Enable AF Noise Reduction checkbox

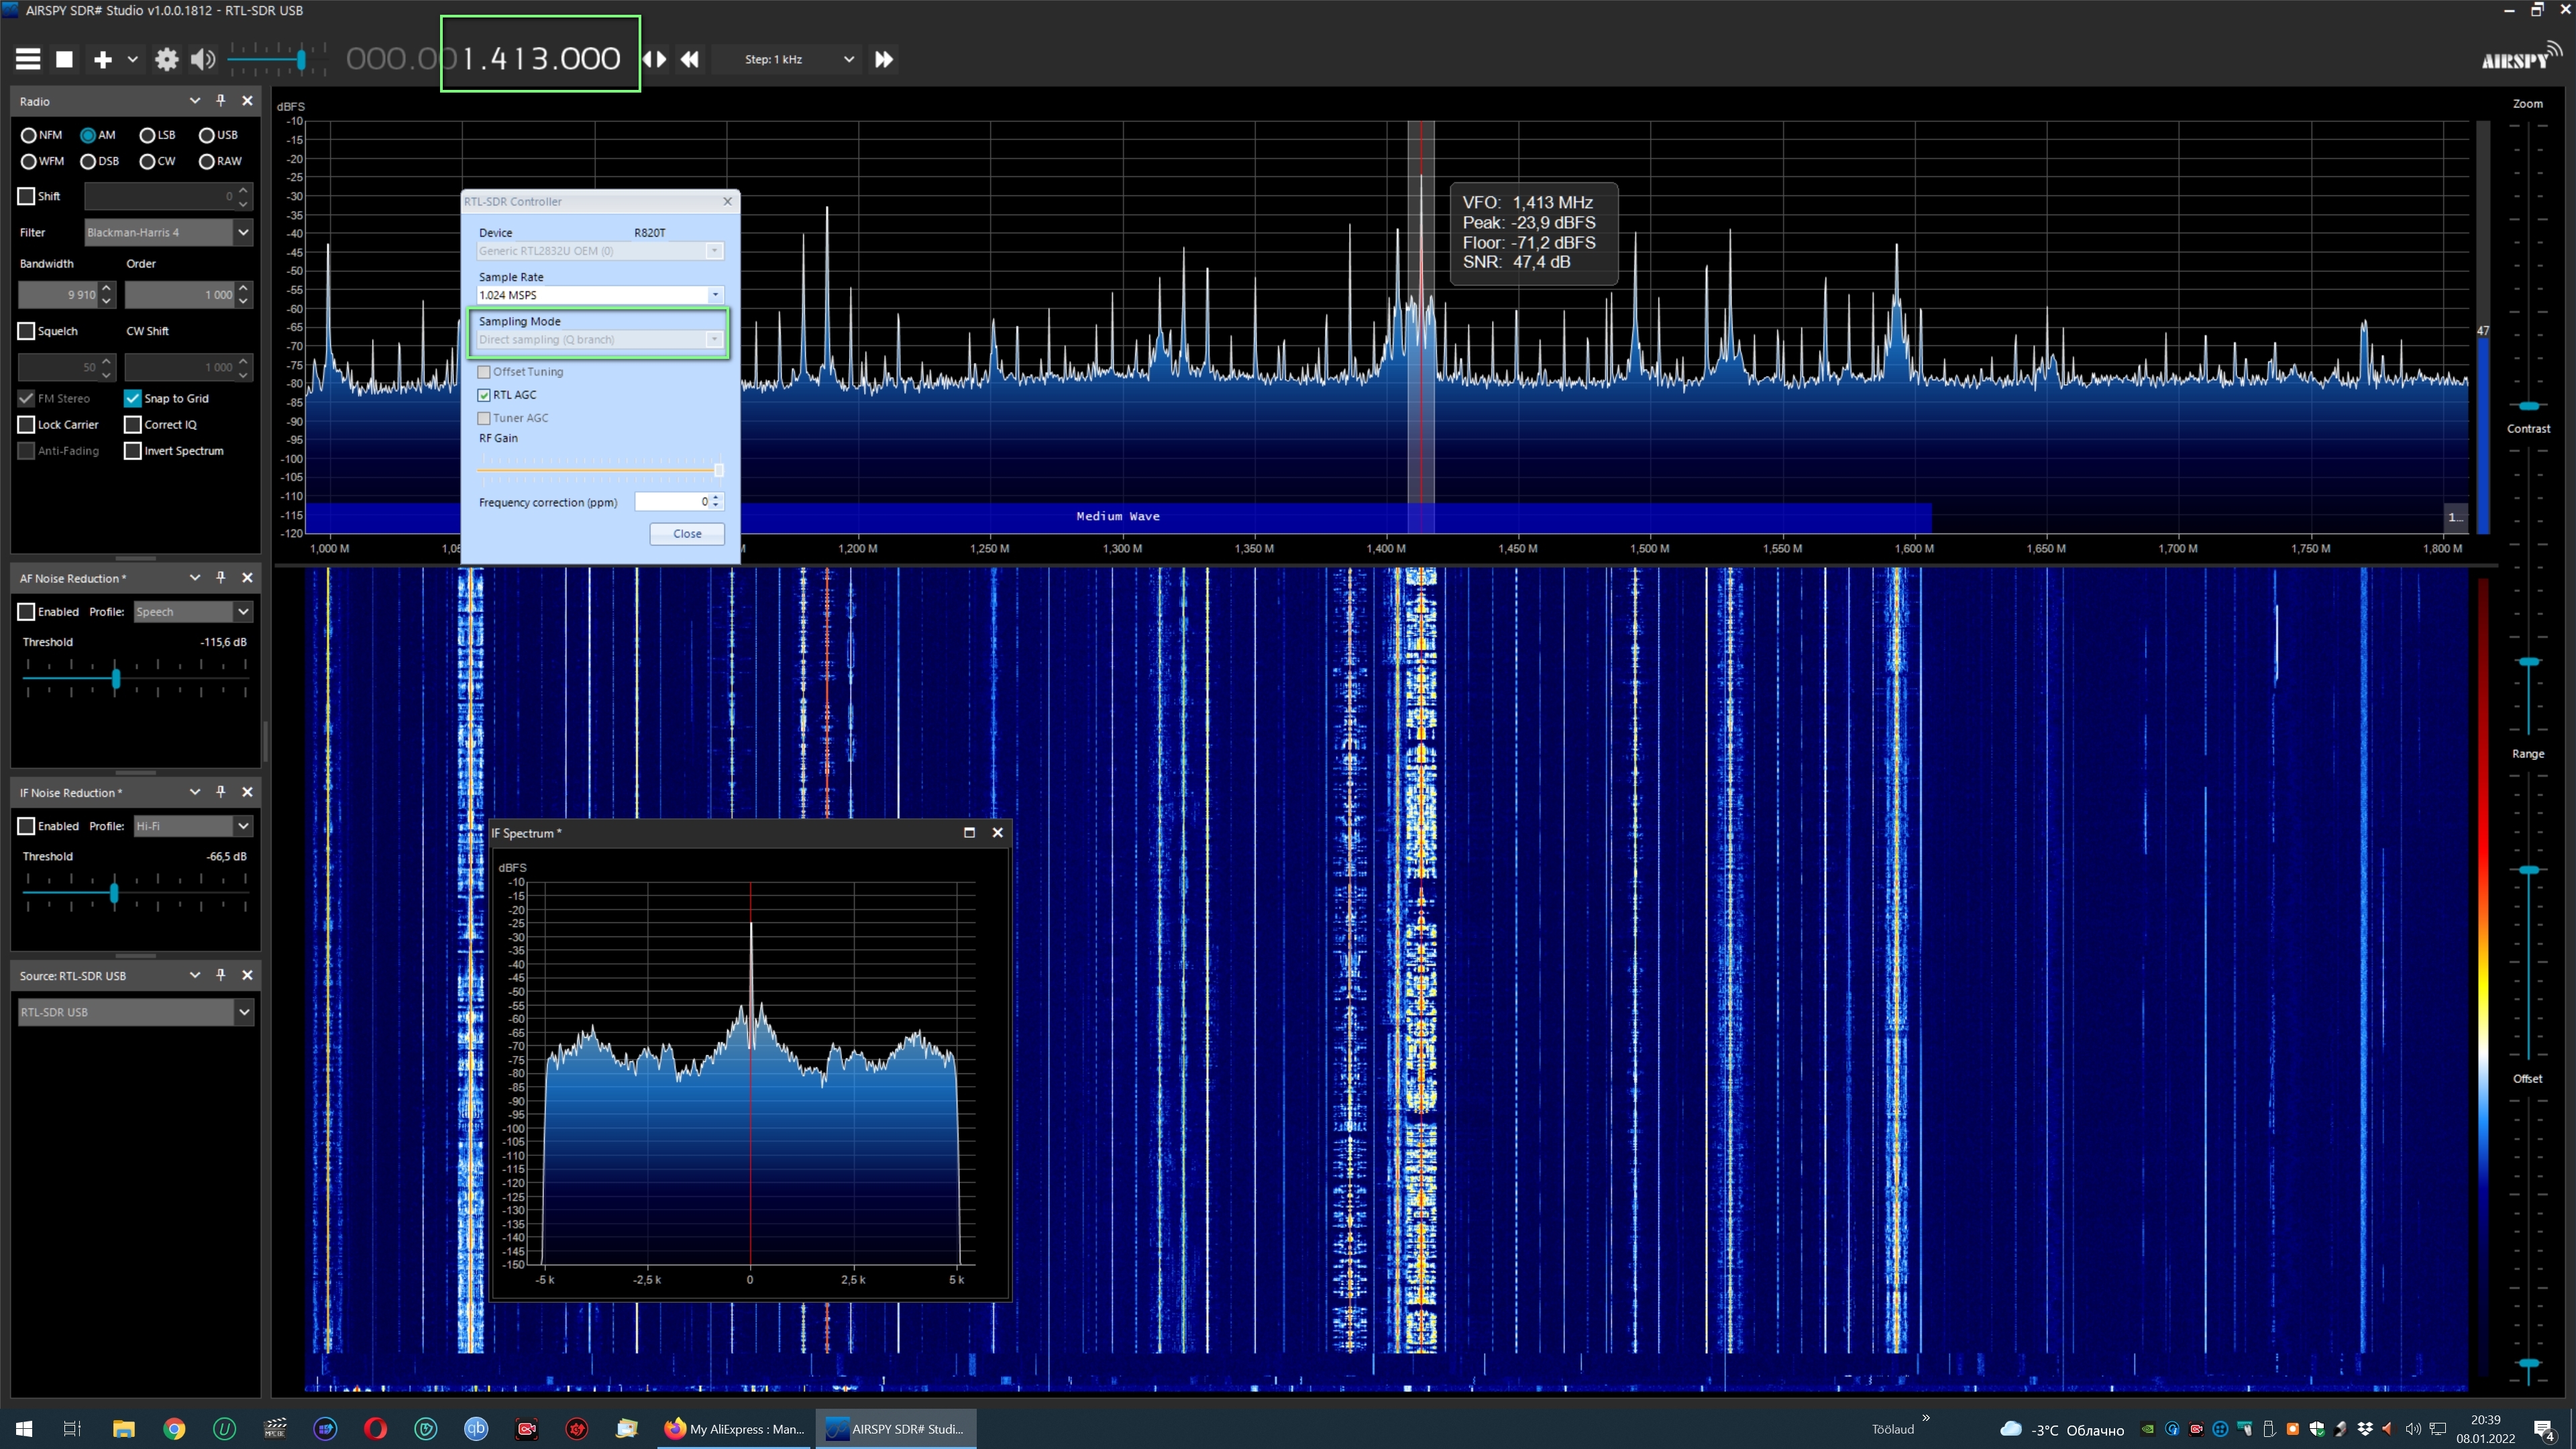pyautogui.click(x=27, y=611)
